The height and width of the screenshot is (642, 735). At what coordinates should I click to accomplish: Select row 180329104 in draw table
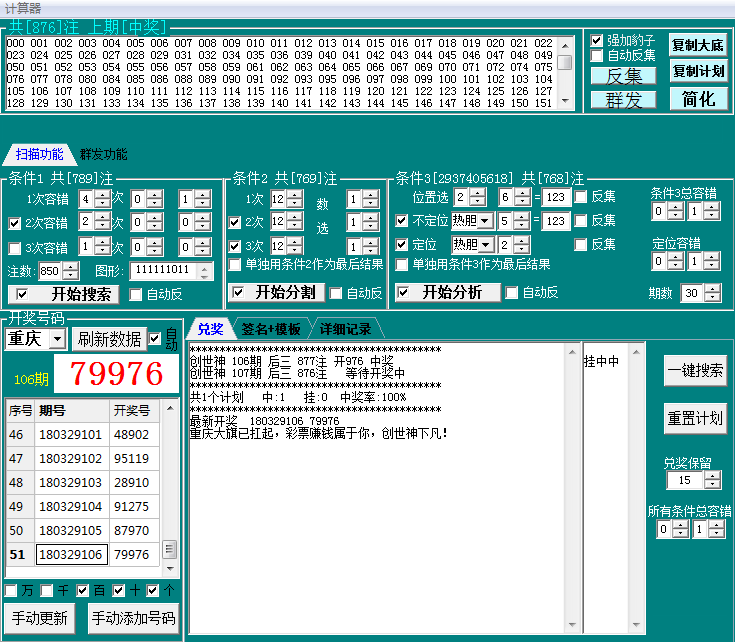point(70,507)
